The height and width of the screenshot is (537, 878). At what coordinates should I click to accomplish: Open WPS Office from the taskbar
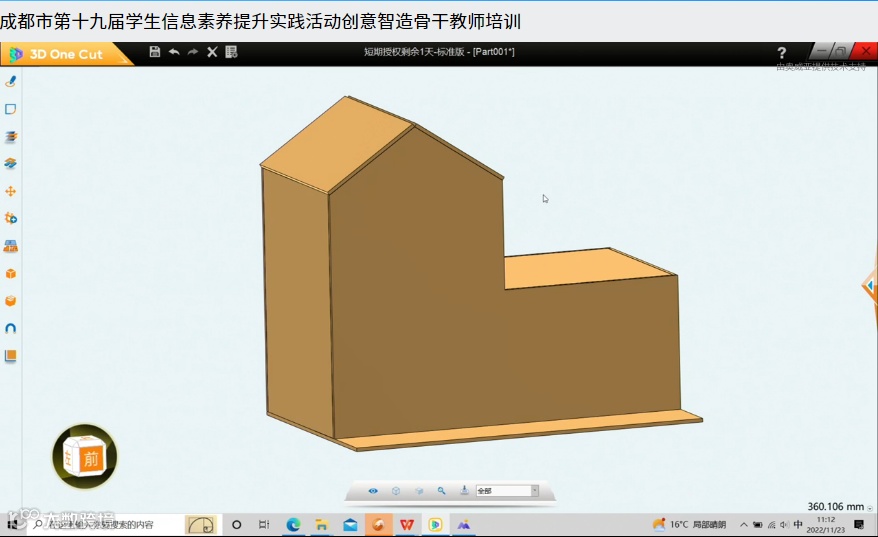point(407,525)
